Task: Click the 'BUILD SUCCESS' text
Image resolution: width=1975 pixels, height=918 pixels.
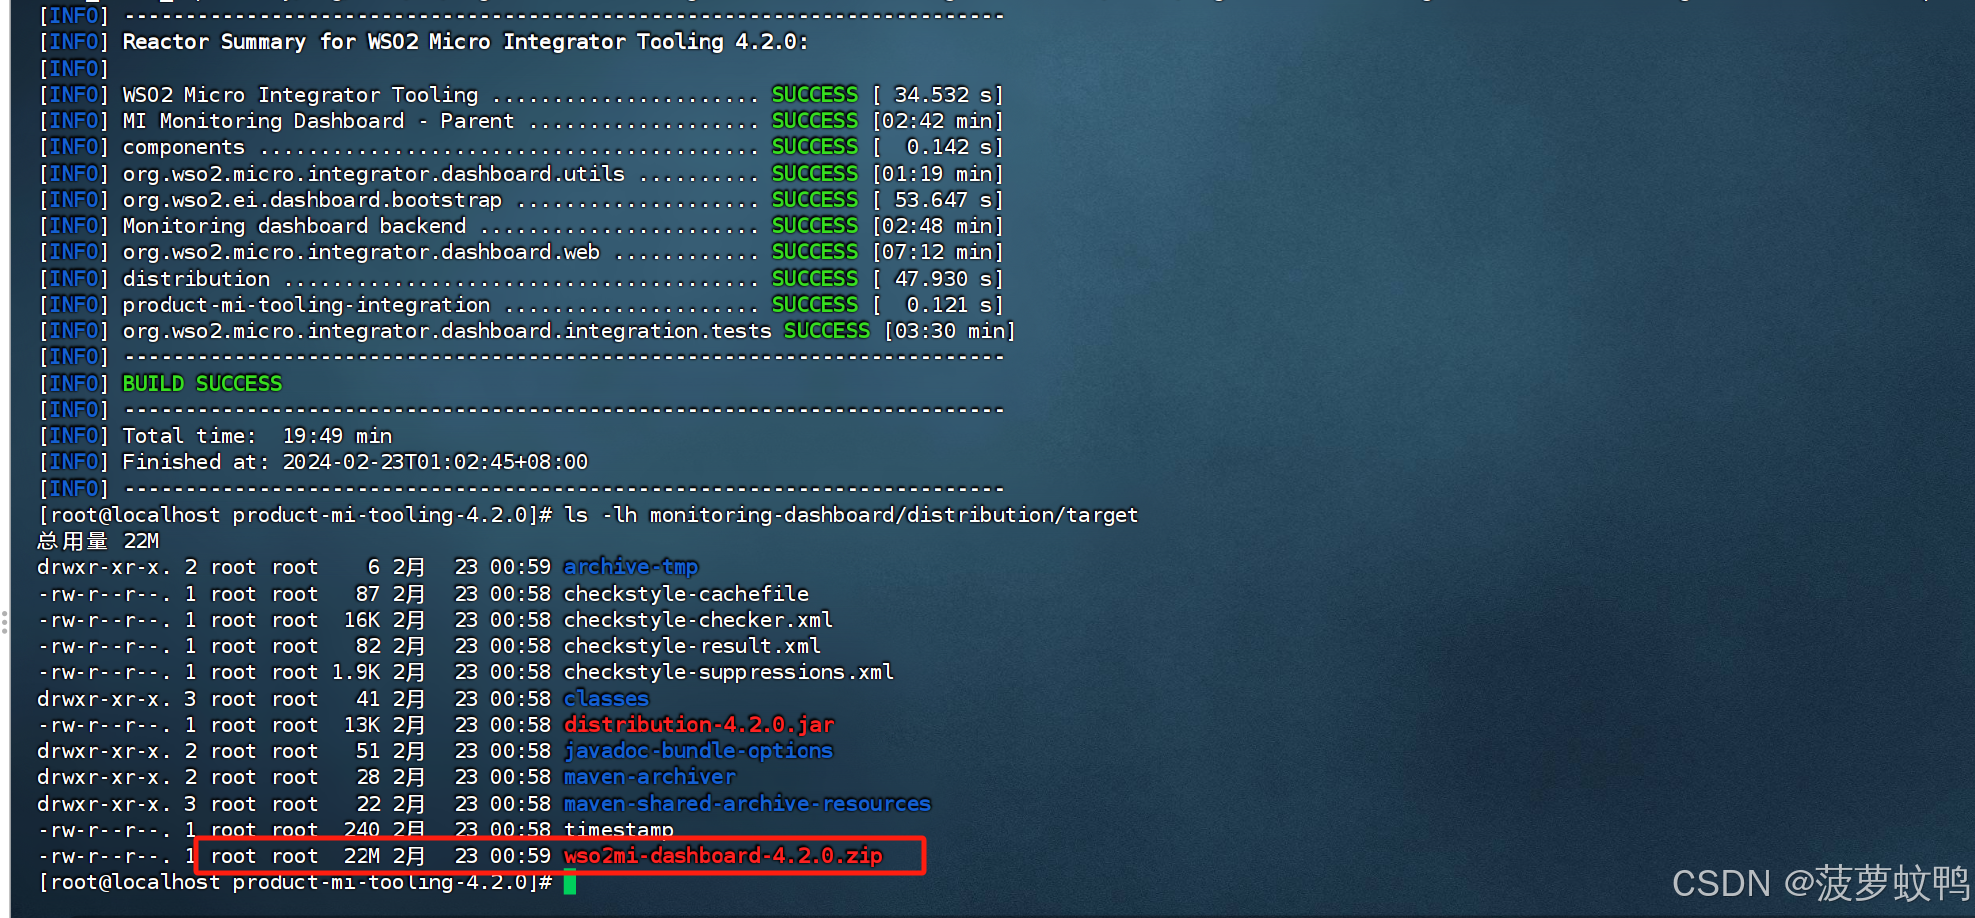Action: click(202, 384)
